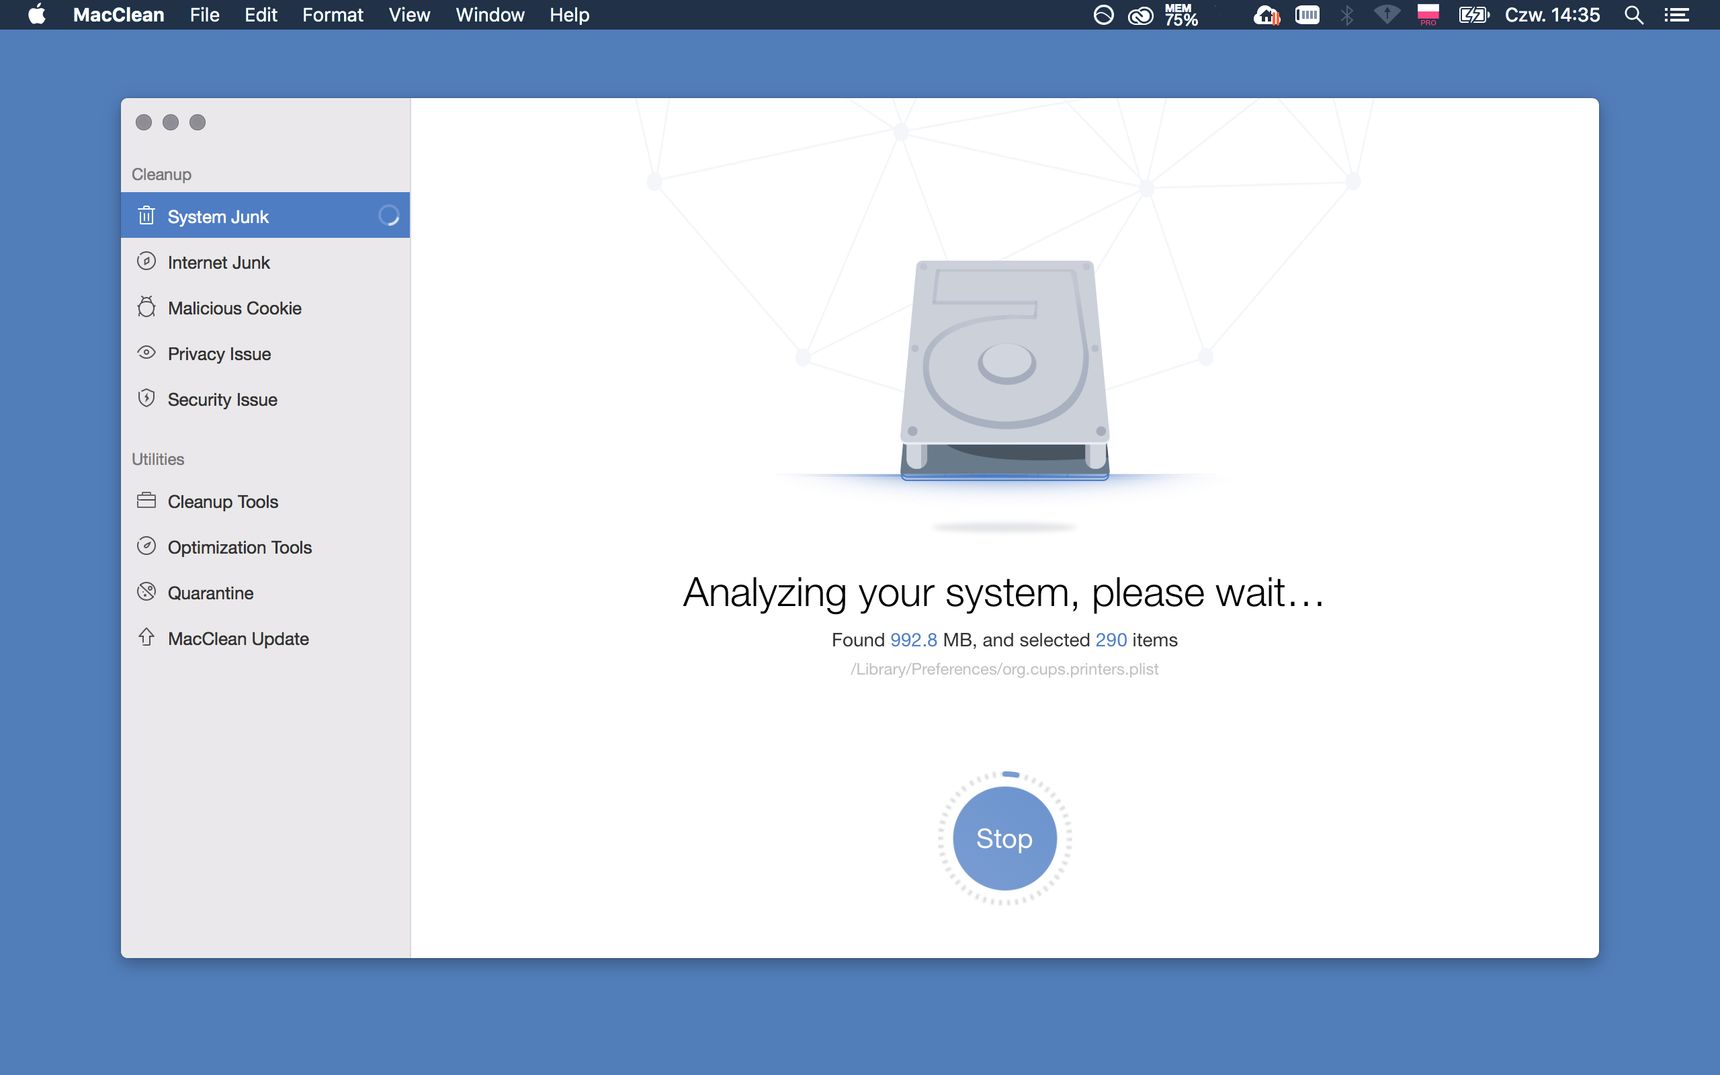The height and width of the screenshot is (1075, 1720).
Task: Click the cloud home menu bar icon
Action: click(1267, 14)
